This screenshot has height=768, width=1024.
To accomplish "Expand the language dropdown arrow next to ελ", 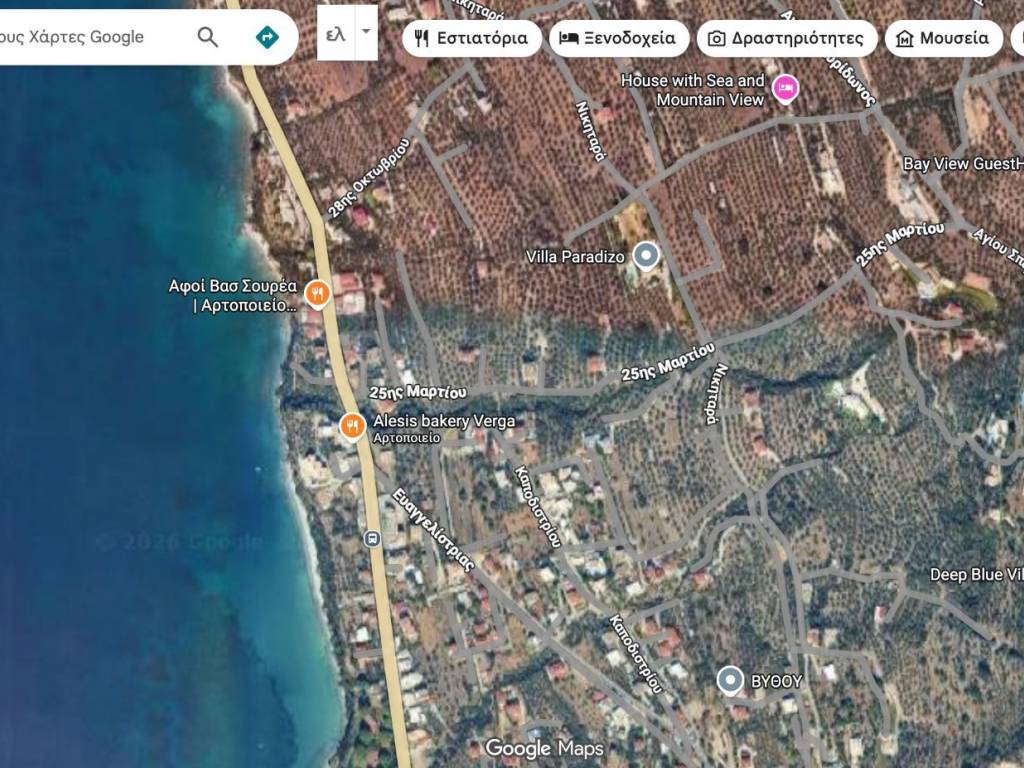I will (366, 32).
